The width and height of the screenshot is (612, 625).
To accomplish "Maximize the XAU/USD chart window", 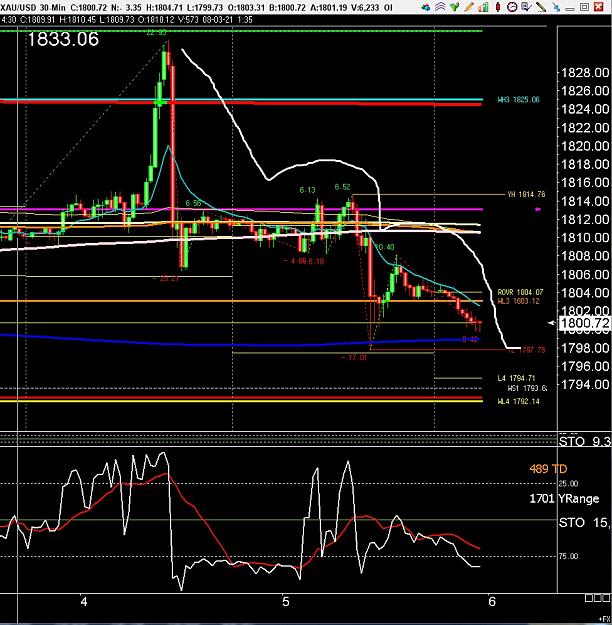I will [584, 7].
